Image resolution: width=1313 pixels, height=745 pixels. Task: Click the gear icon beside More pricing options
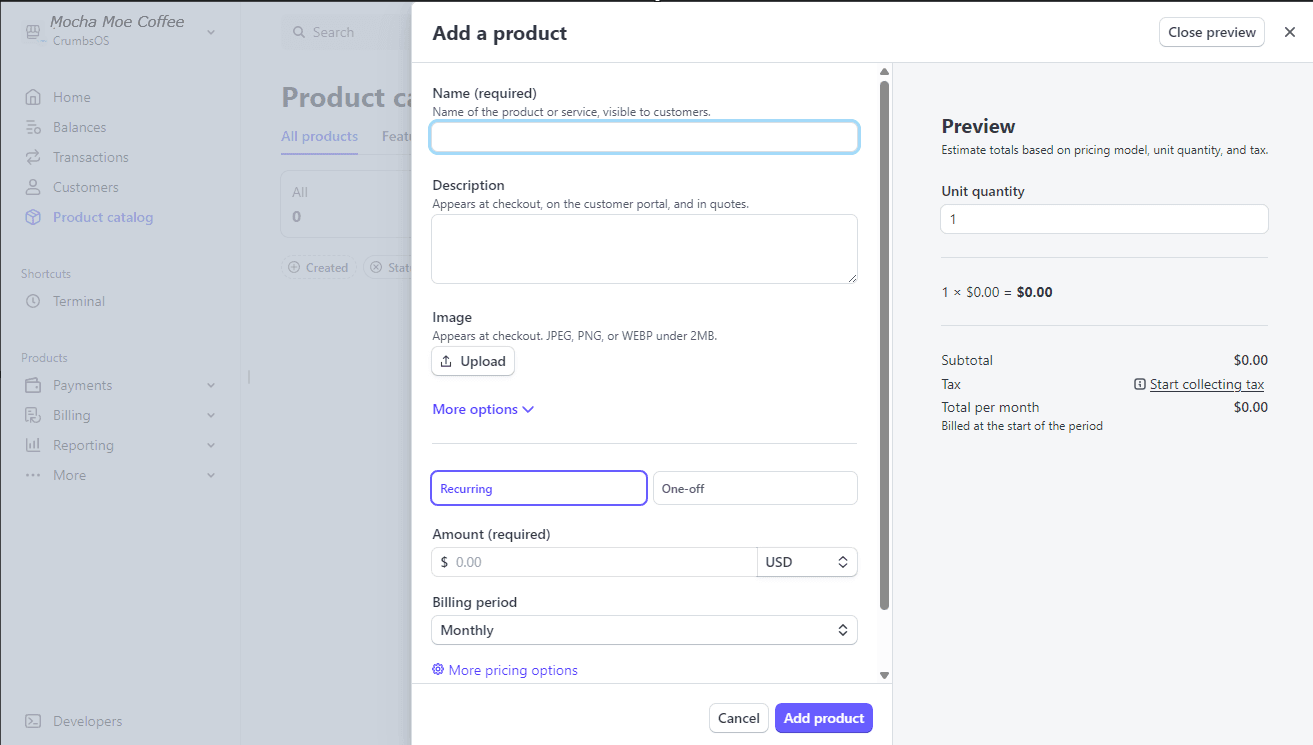[x=438, y=670]
